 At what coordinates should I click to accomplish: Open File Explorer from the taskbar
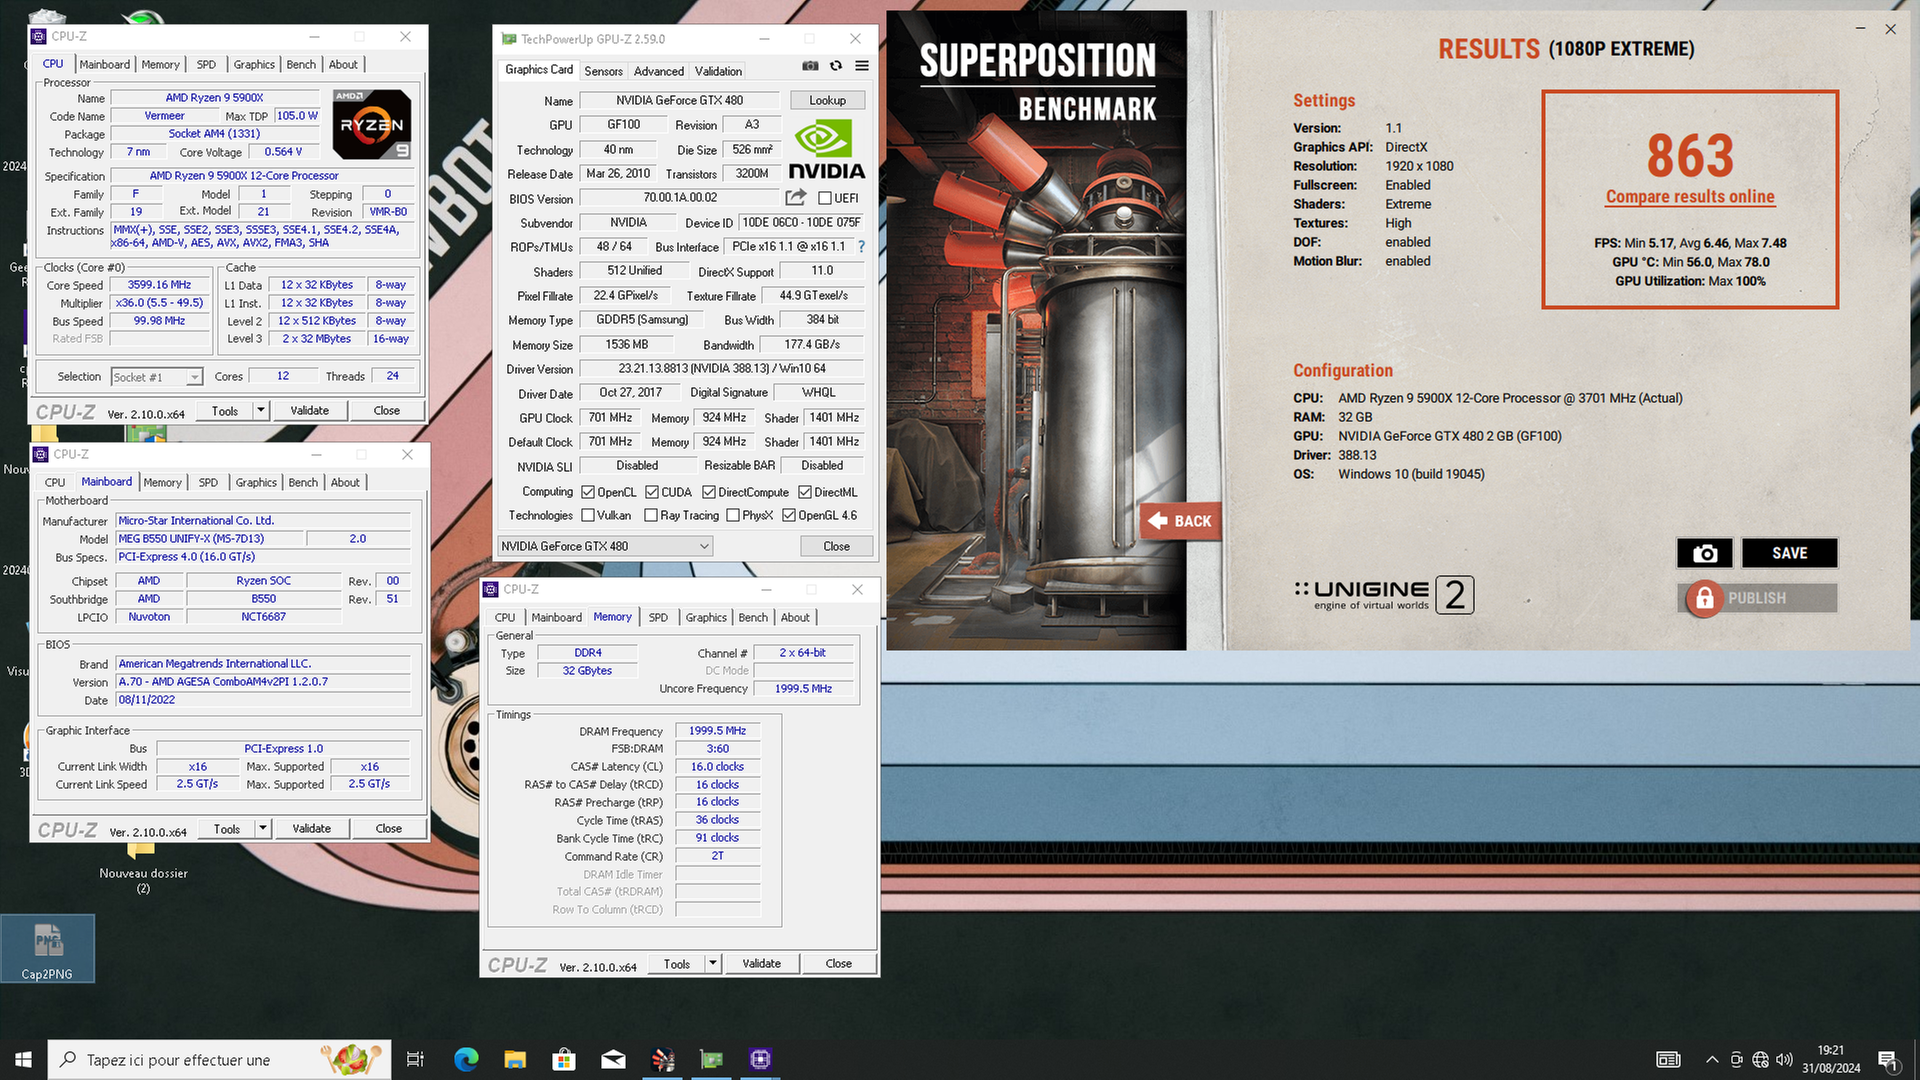[x=515, y=1059]
